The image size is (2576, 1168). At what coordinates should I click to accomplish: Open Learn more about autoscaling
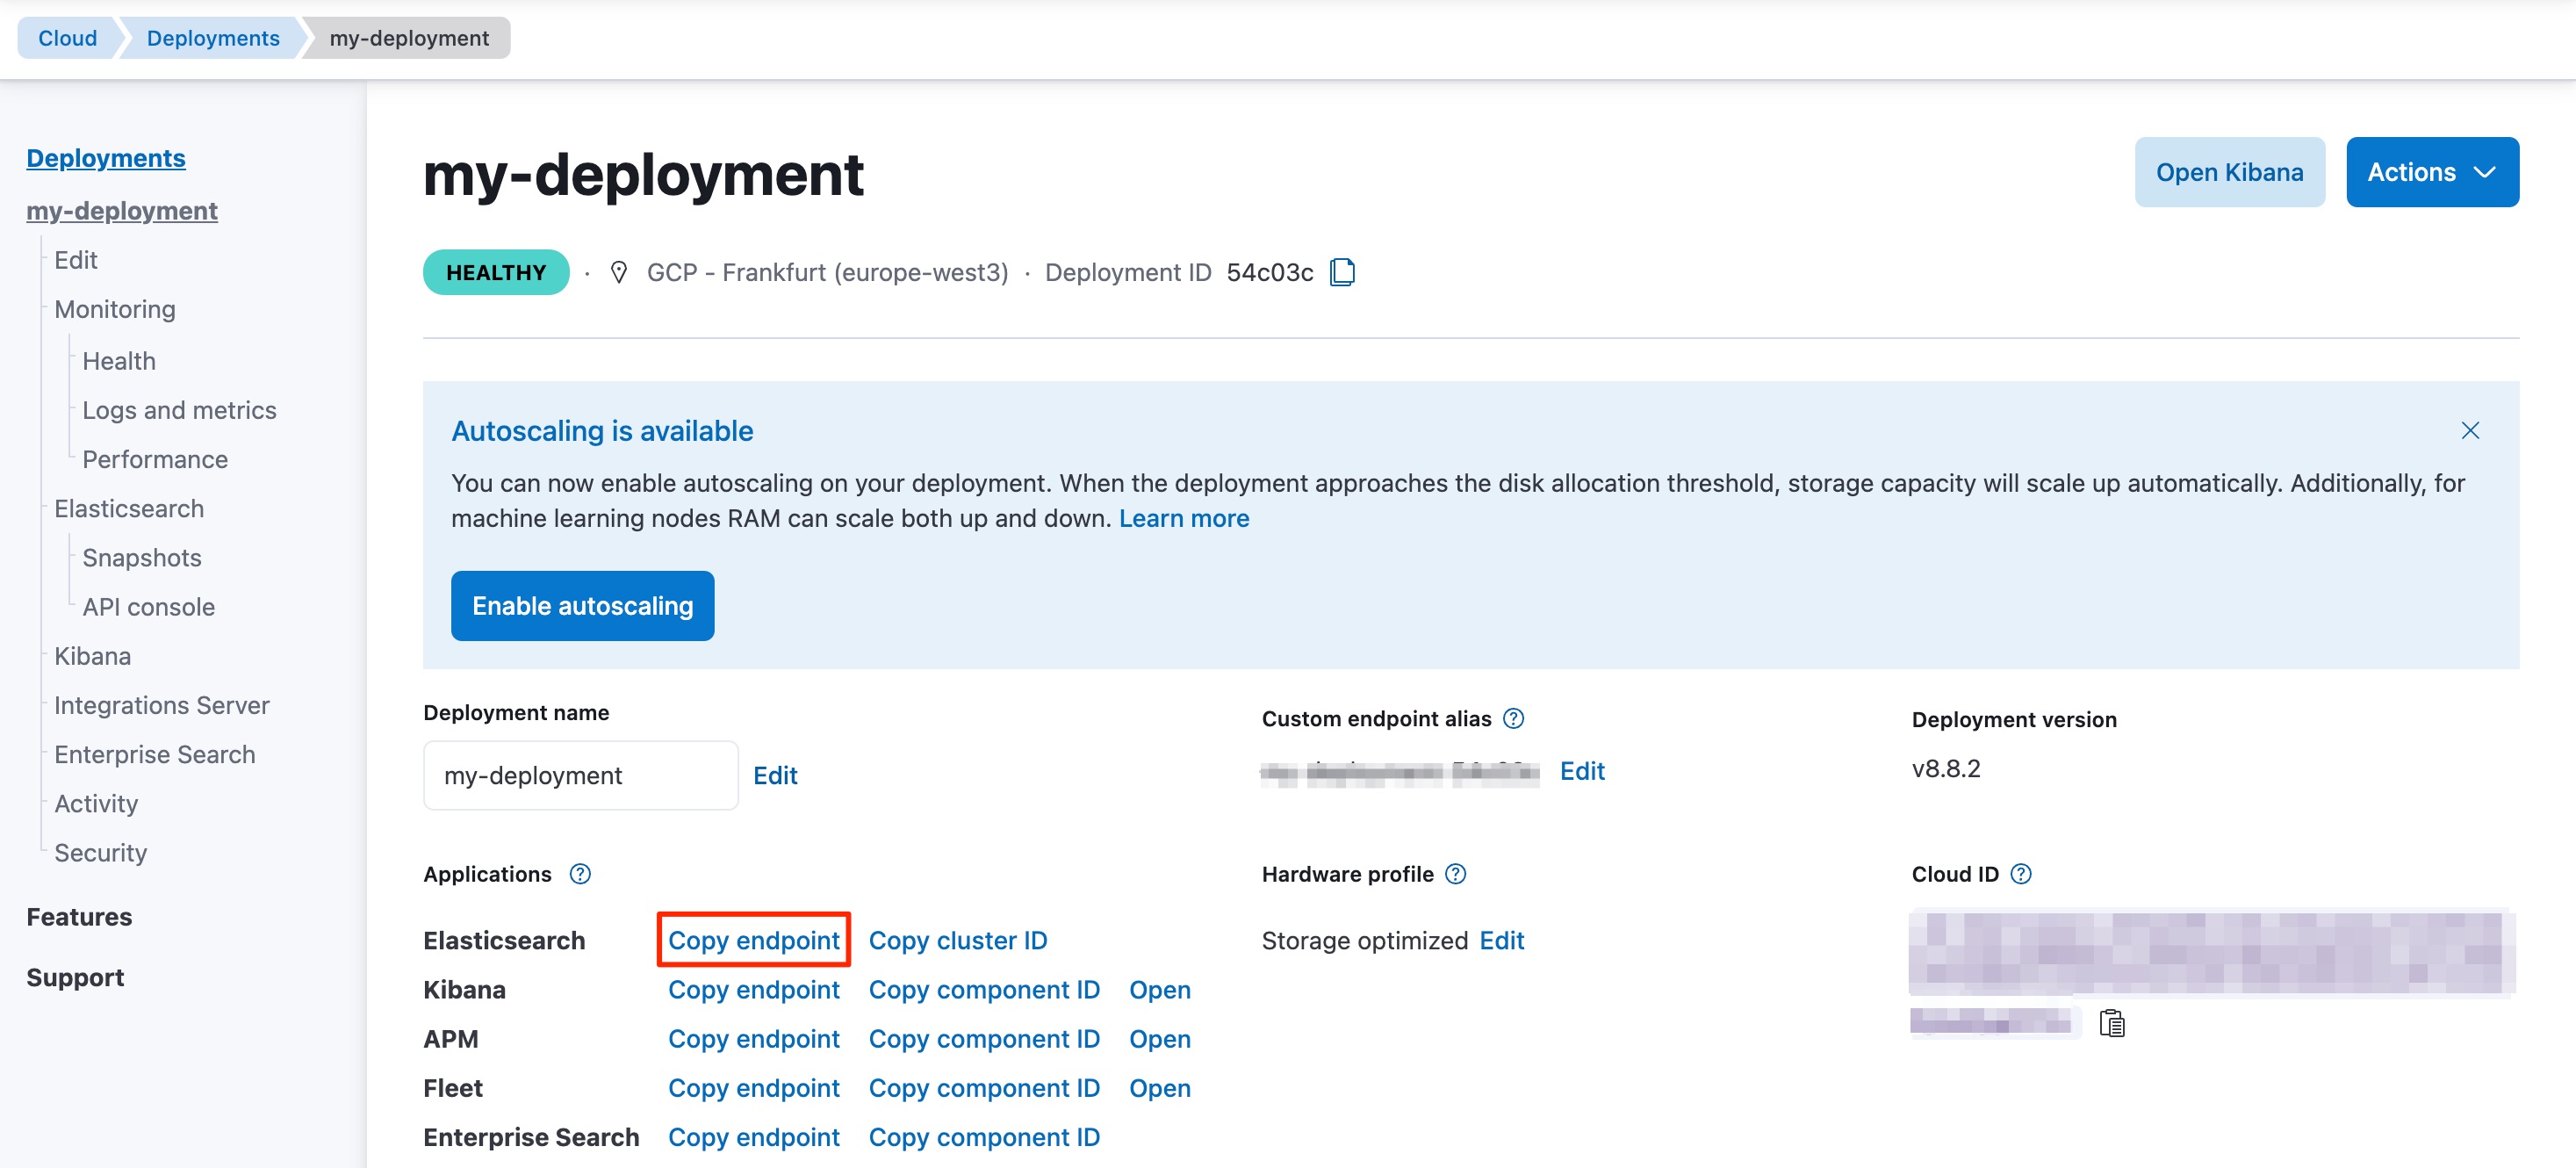1184,518
